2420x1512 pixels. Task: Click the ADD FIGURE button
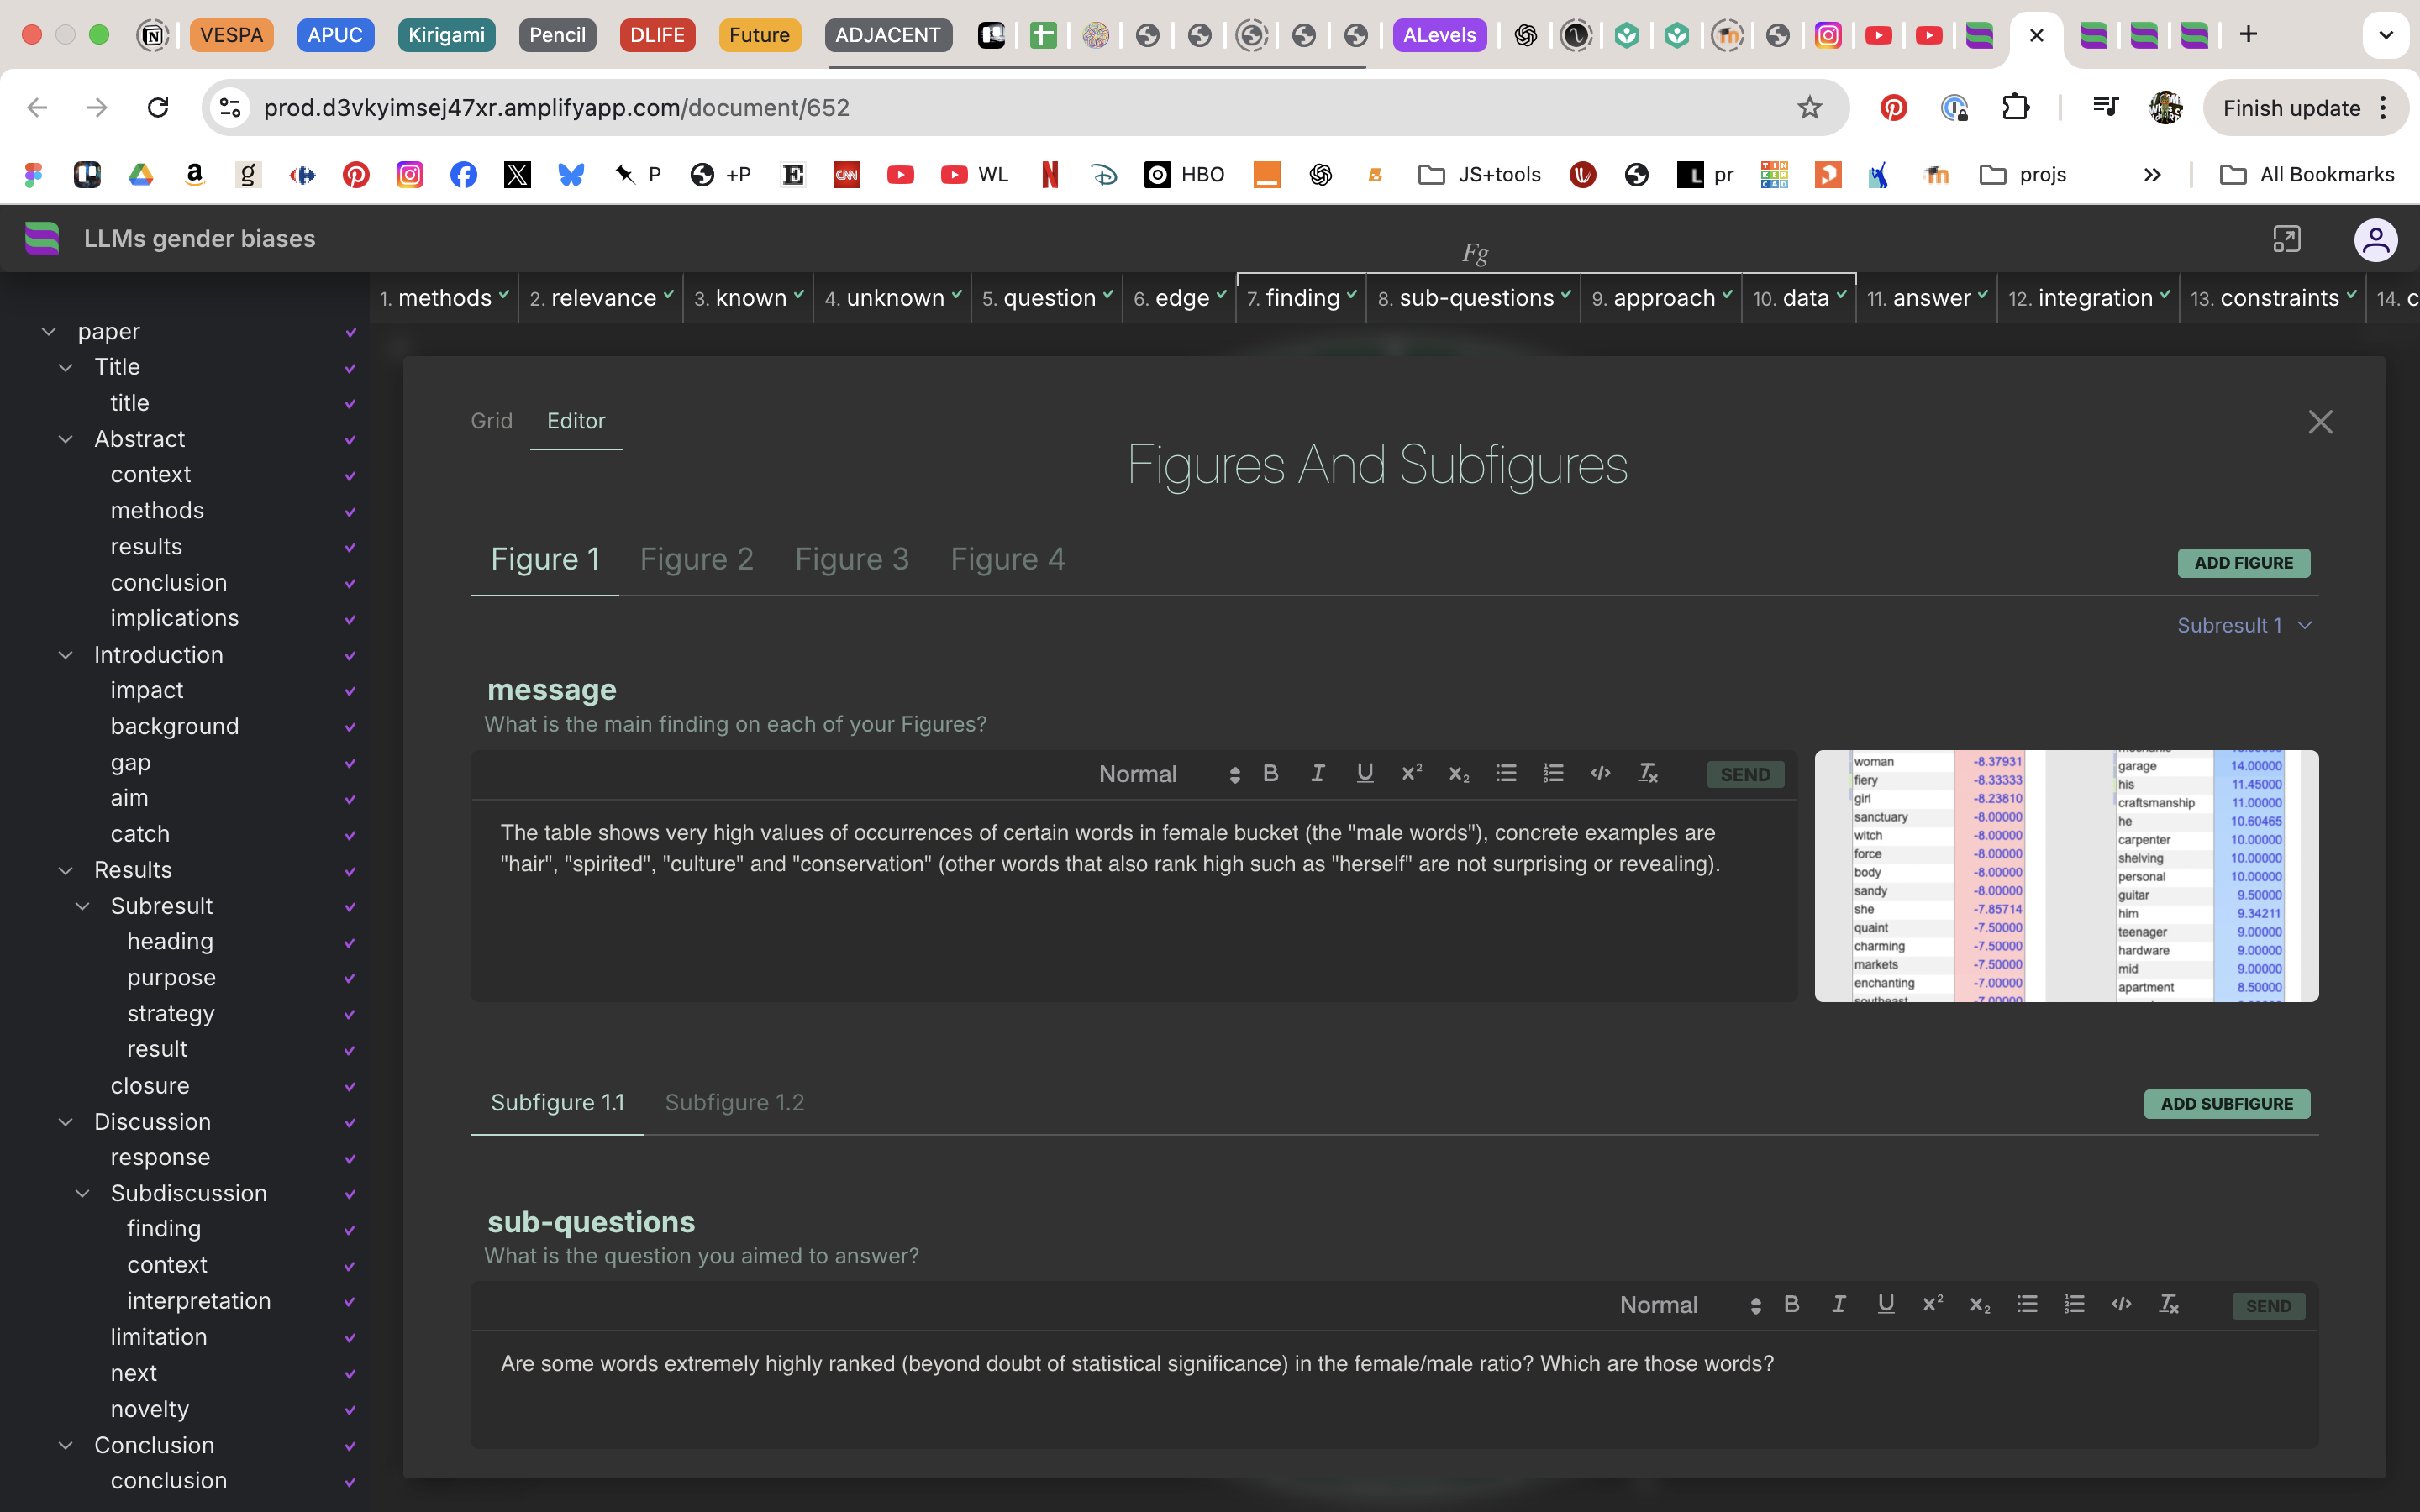point(2243,563)
